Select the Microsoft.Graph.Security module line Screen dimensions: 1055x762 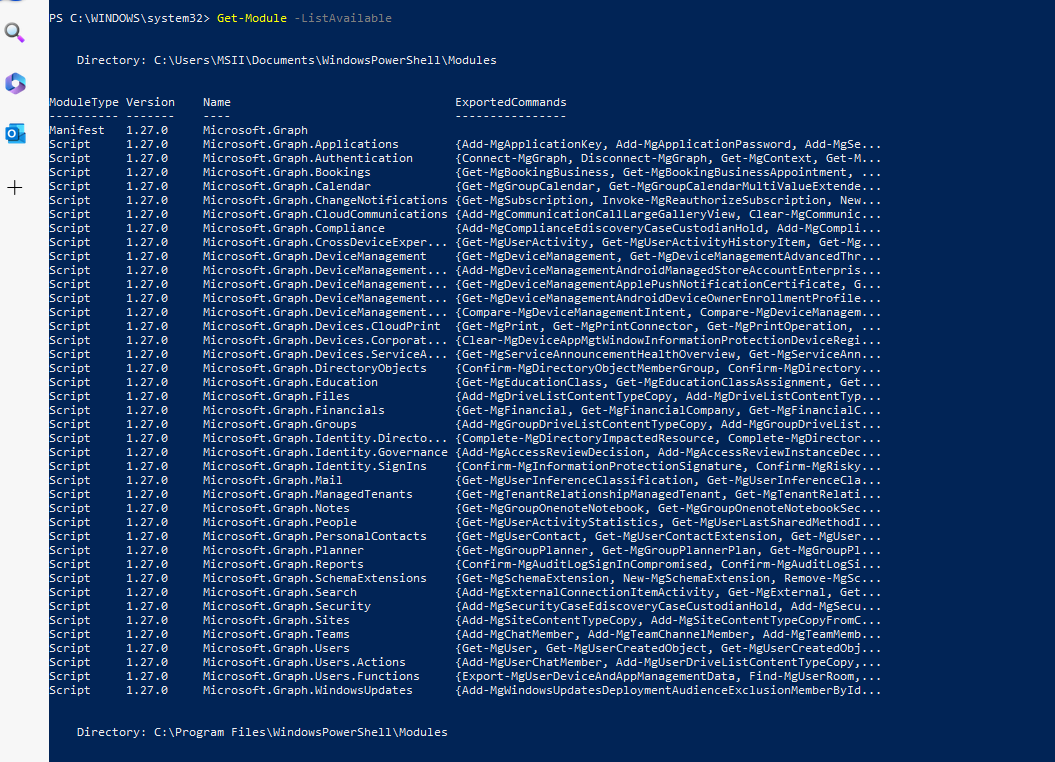point(283,606)
